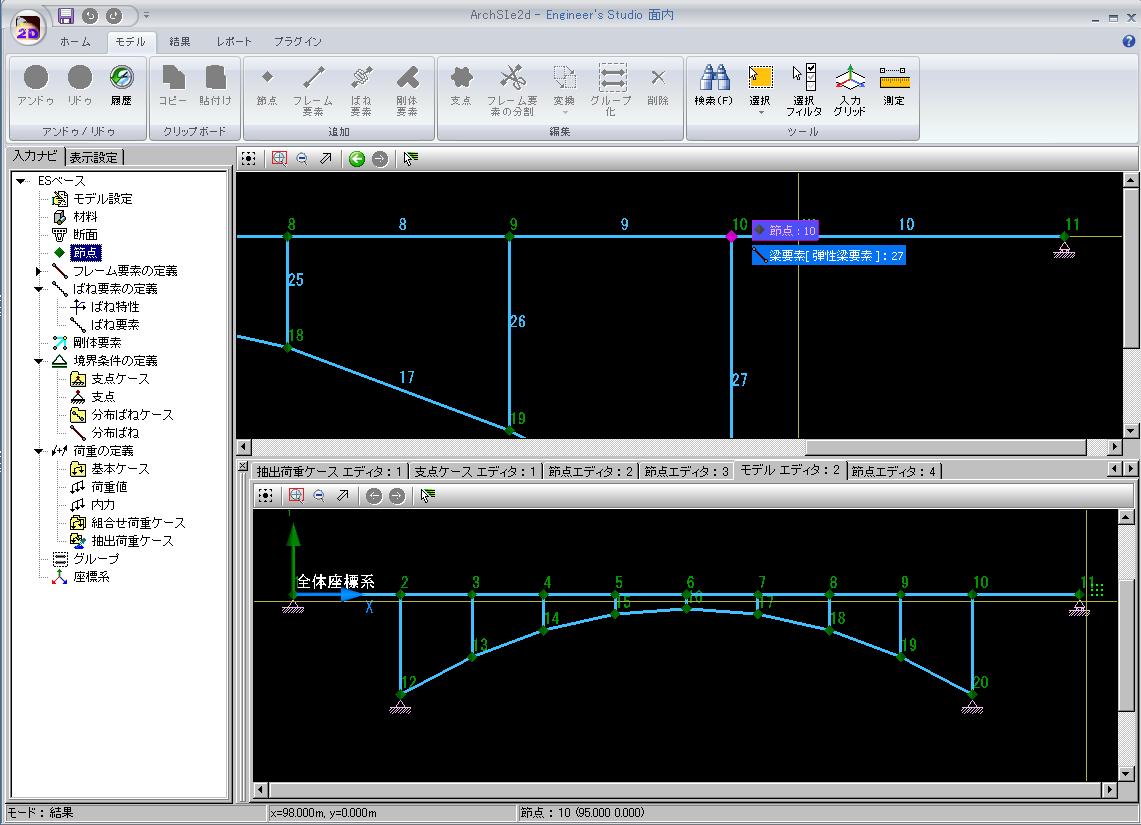1141x825 pixels.
Task: Click zoom-out magnifier in lower view toolbar
Action: [319, 495]
